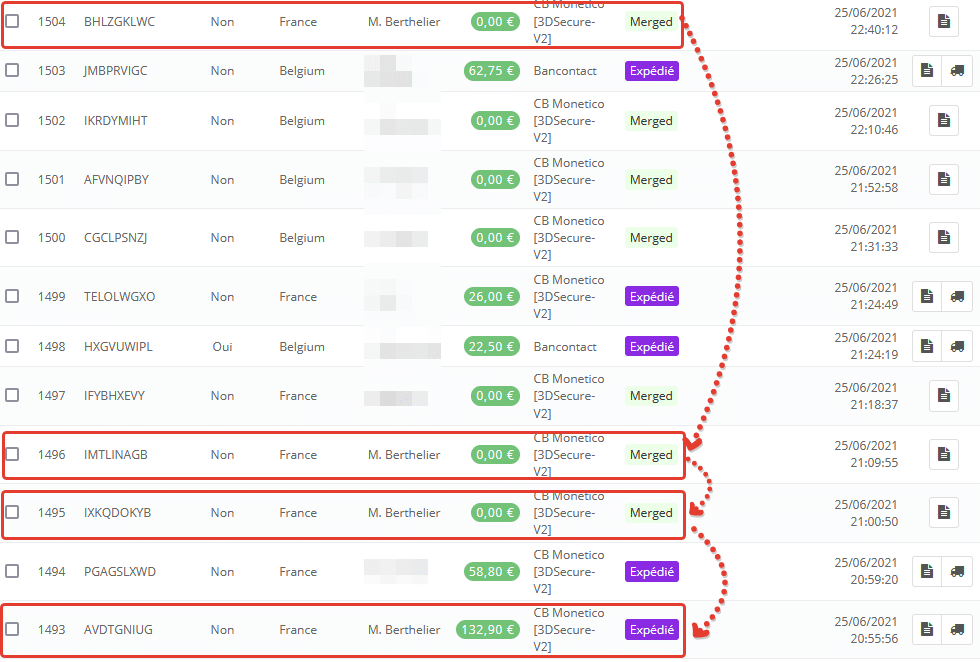Screen dimensions: 980x662
Task: Open invoice document icon for order 1499
Action: (927, 296)
